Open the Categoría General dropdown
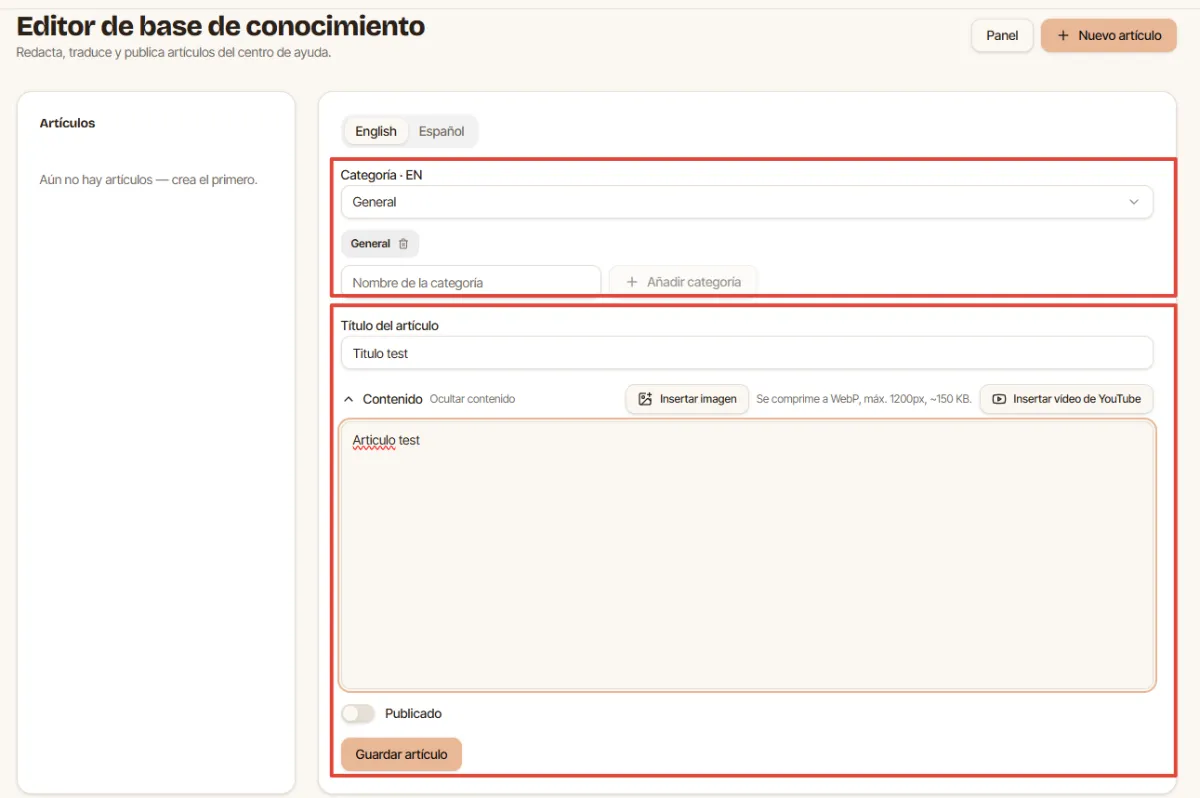1200x798 pixels. (747, 202)
